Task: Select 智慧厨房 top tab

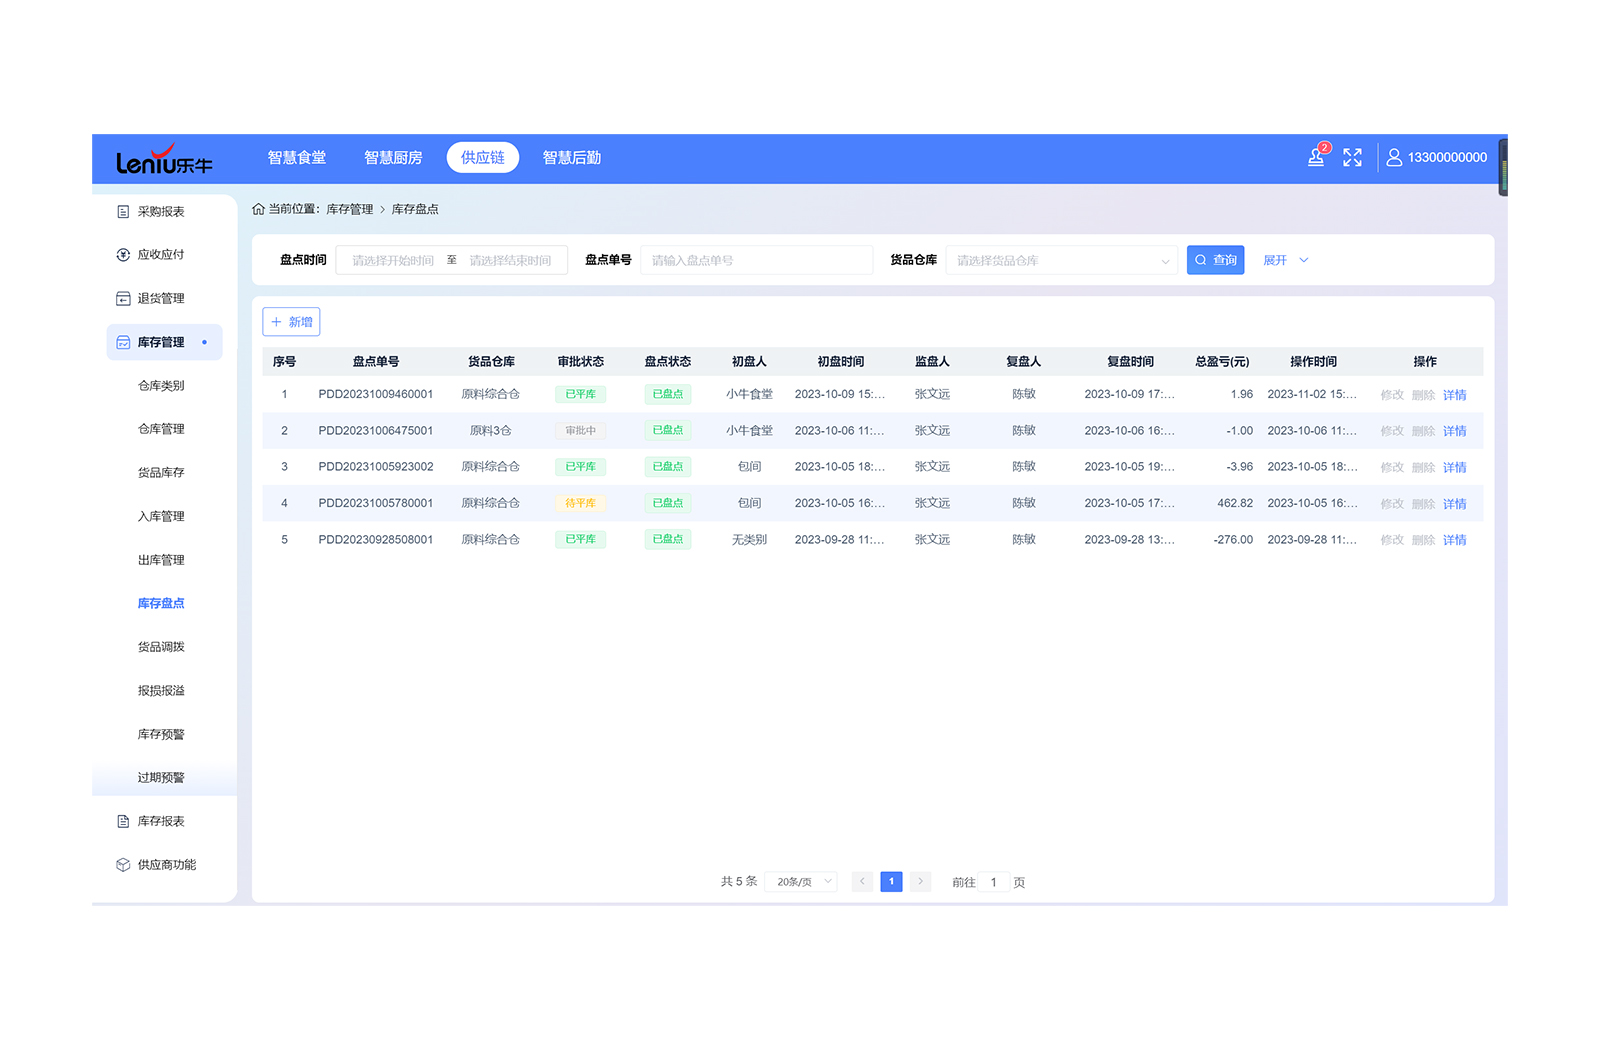Action: pyautogui.click(x=393, y=158)
